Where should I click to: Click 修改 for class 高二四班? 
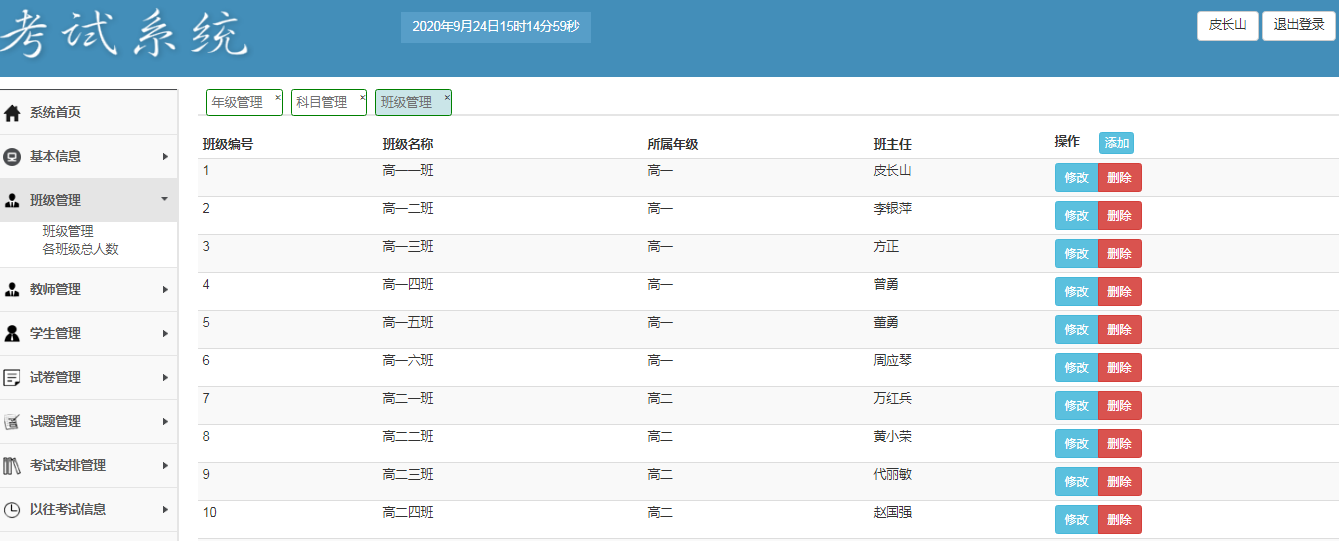[x=1076, y=520]
